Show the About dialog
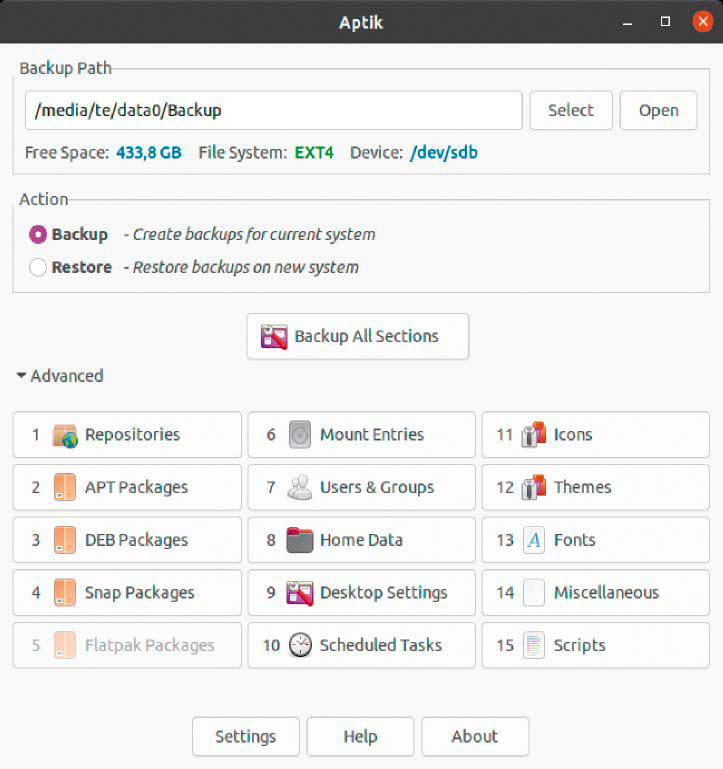Screen dimensions: 723x769 click(475, 737)
